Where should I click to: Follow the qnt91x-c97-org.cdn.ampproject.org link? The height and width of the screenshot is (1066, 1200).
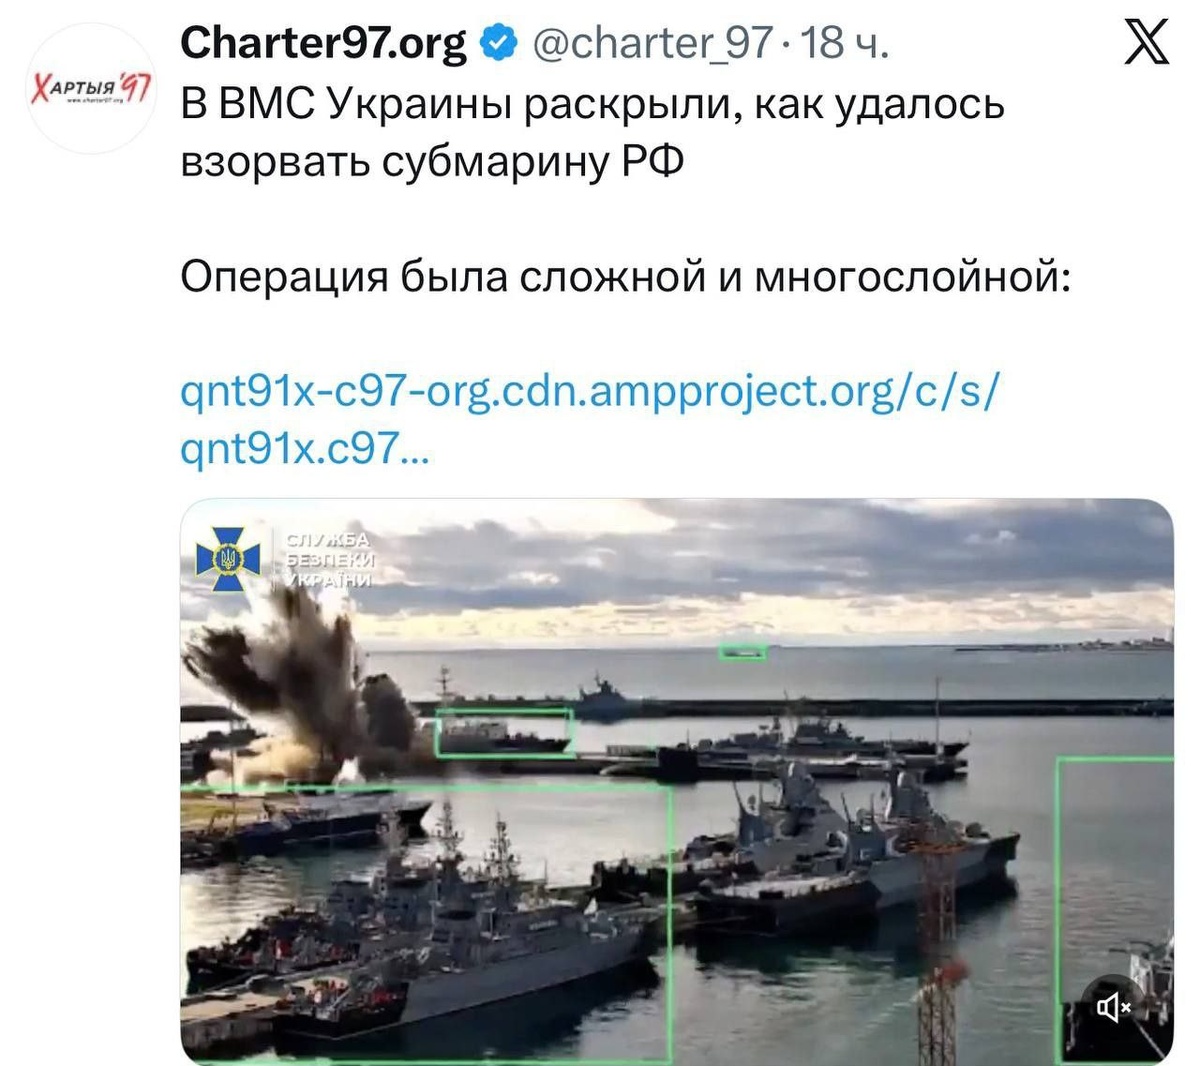589,390
